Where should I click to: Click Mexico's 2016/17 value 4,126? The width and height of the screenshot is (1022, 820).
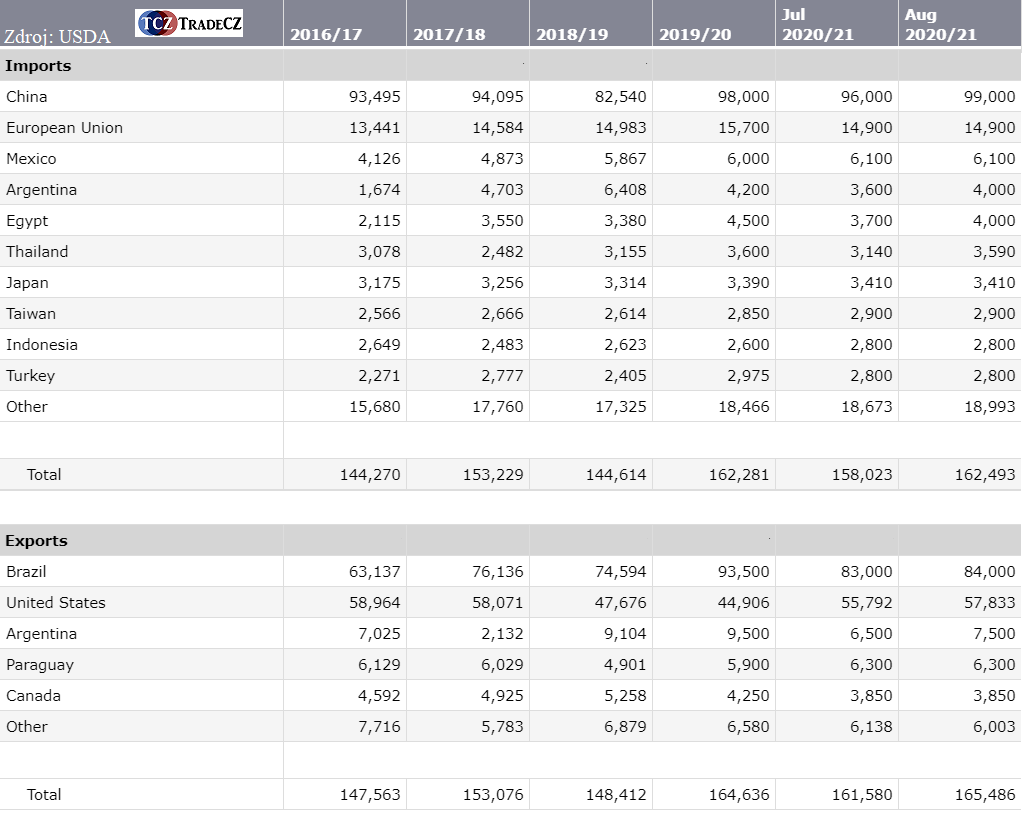(379, 159)
